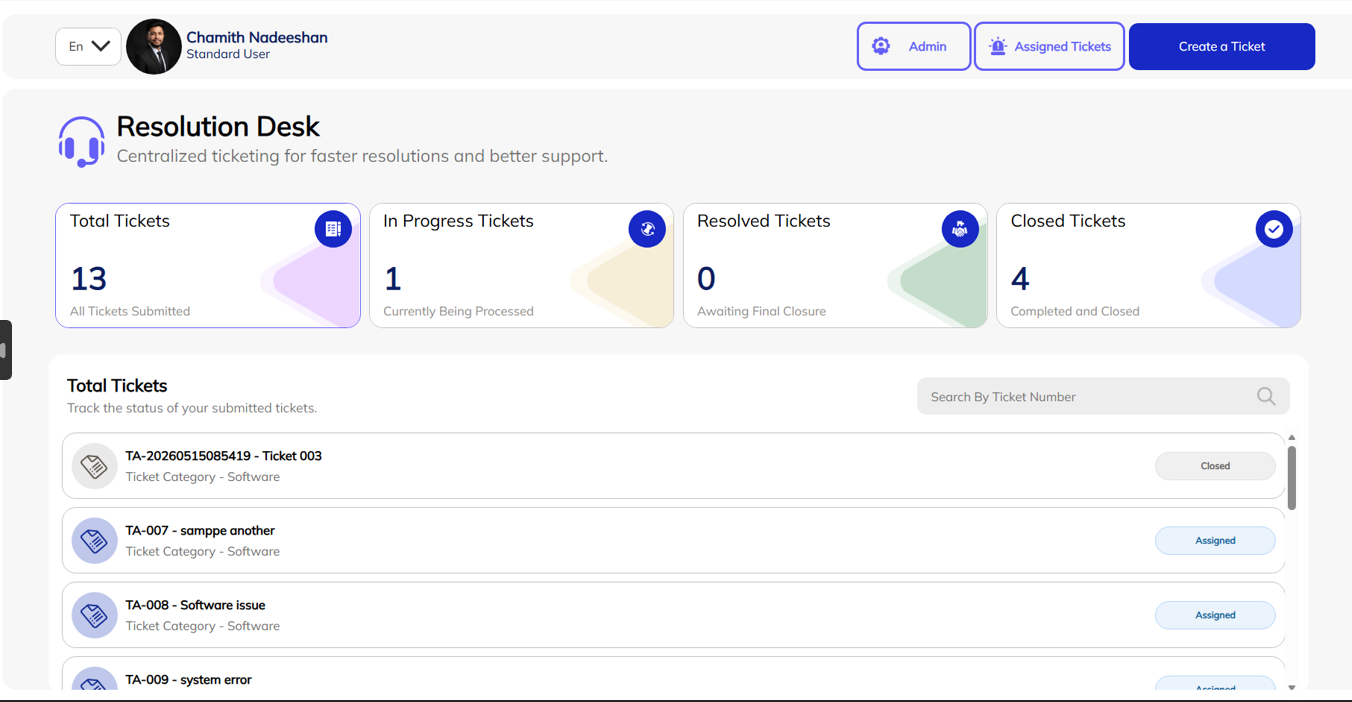Screen dimensions: 1352x702
Task: Click the Total Tickets list heading
Action: point(117,385)
